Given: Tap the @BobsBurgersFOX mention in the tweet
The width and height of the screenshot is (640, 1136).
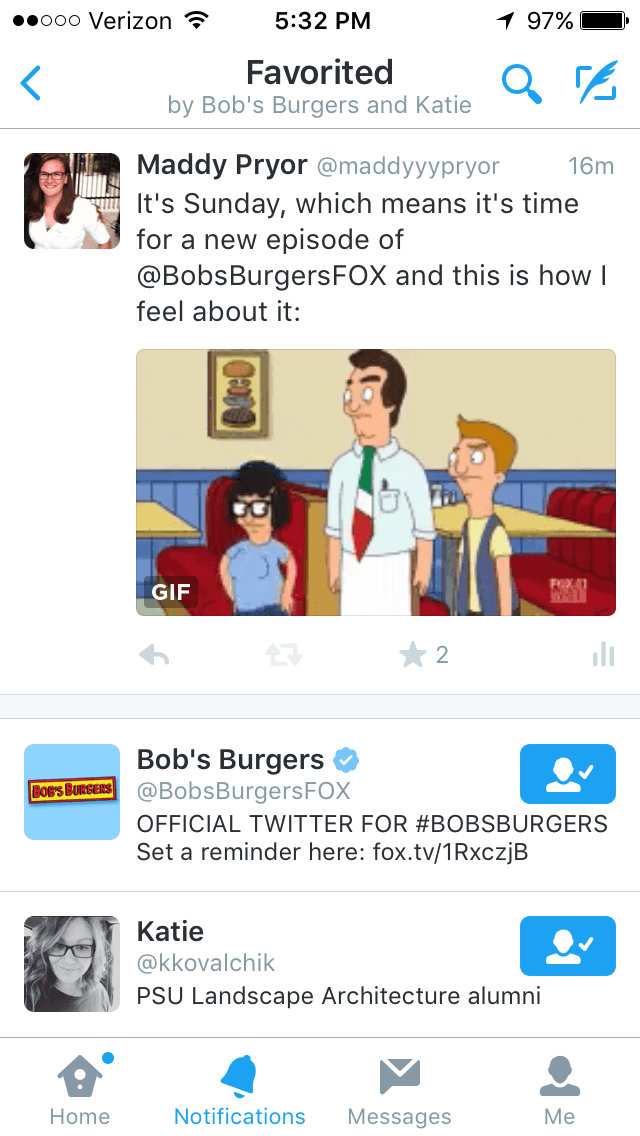Looking at the screenshot, I should [x=262, y=276].
